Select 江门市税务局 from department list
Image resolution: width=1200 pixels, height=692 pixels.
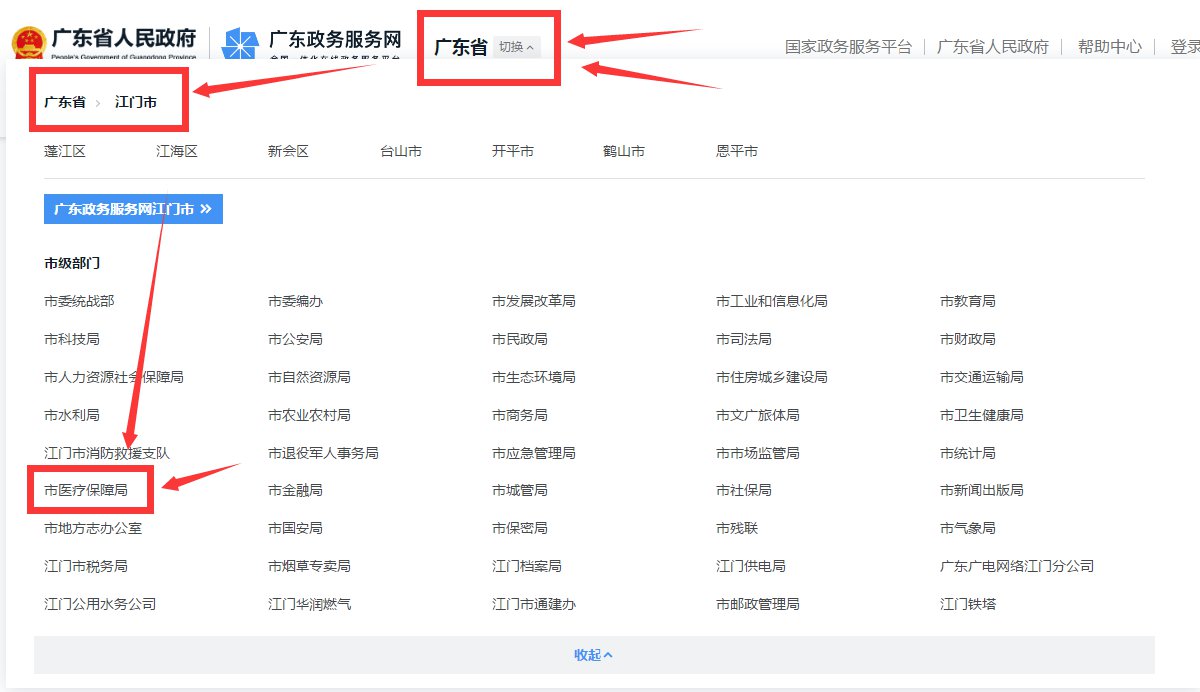pos(86,566)
